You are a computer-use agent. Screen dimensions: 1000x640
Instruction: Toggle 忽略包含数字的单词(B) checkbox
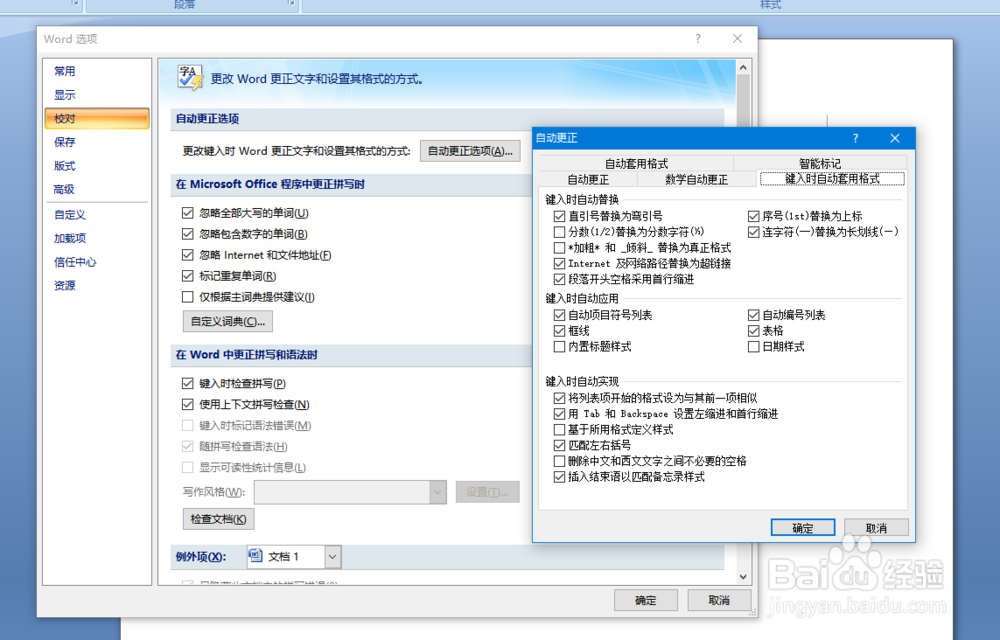pyautogui.click(x=188, y=234)
